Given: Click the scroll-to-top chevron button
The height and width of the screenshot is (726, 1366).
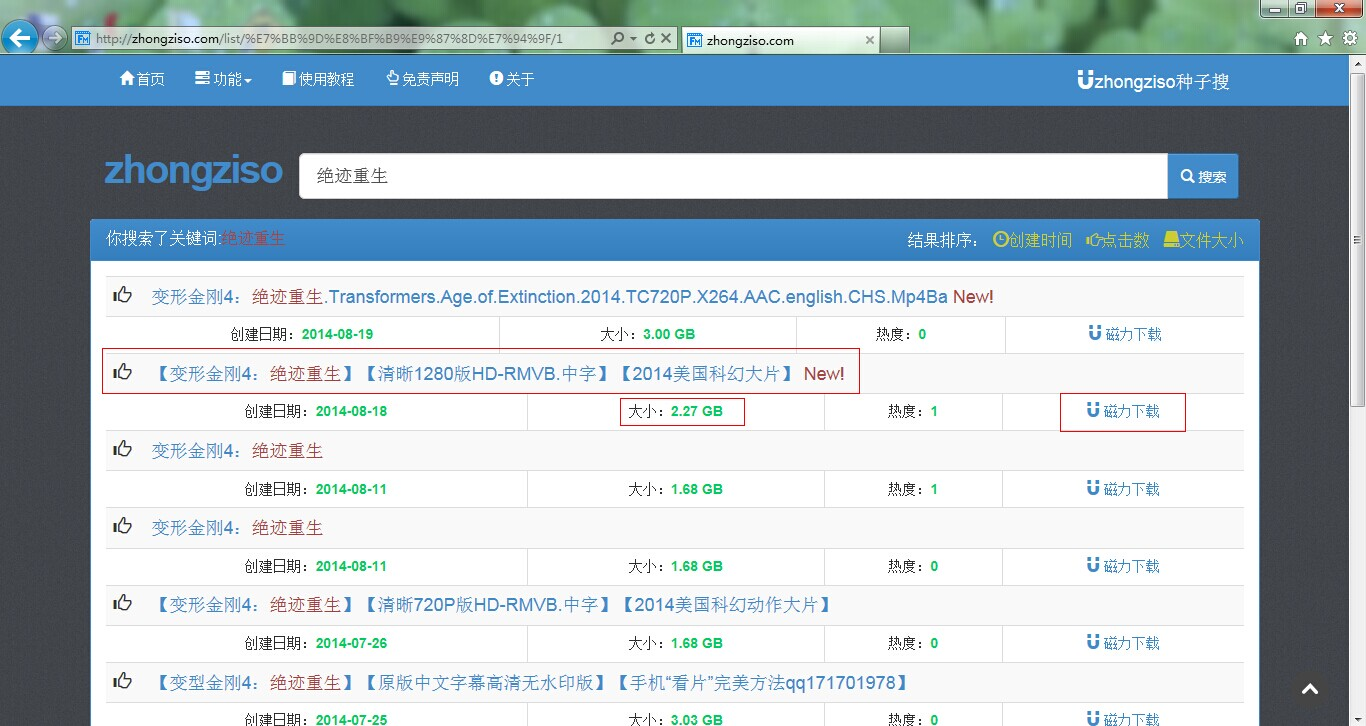Looking at the screenshot, I should [x=1310, y=689].
